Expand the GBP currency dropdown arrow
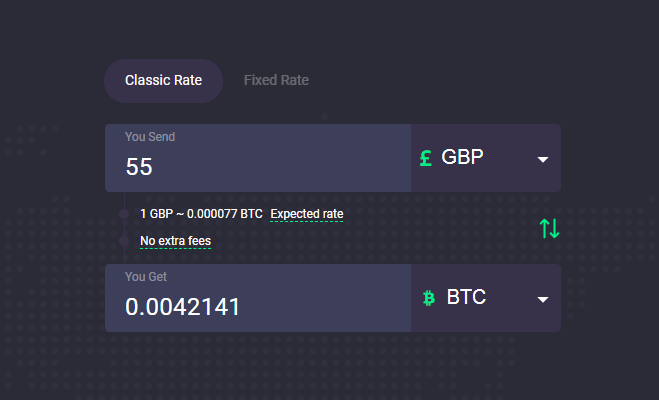 pyautogui.click(x=543, y=159)
